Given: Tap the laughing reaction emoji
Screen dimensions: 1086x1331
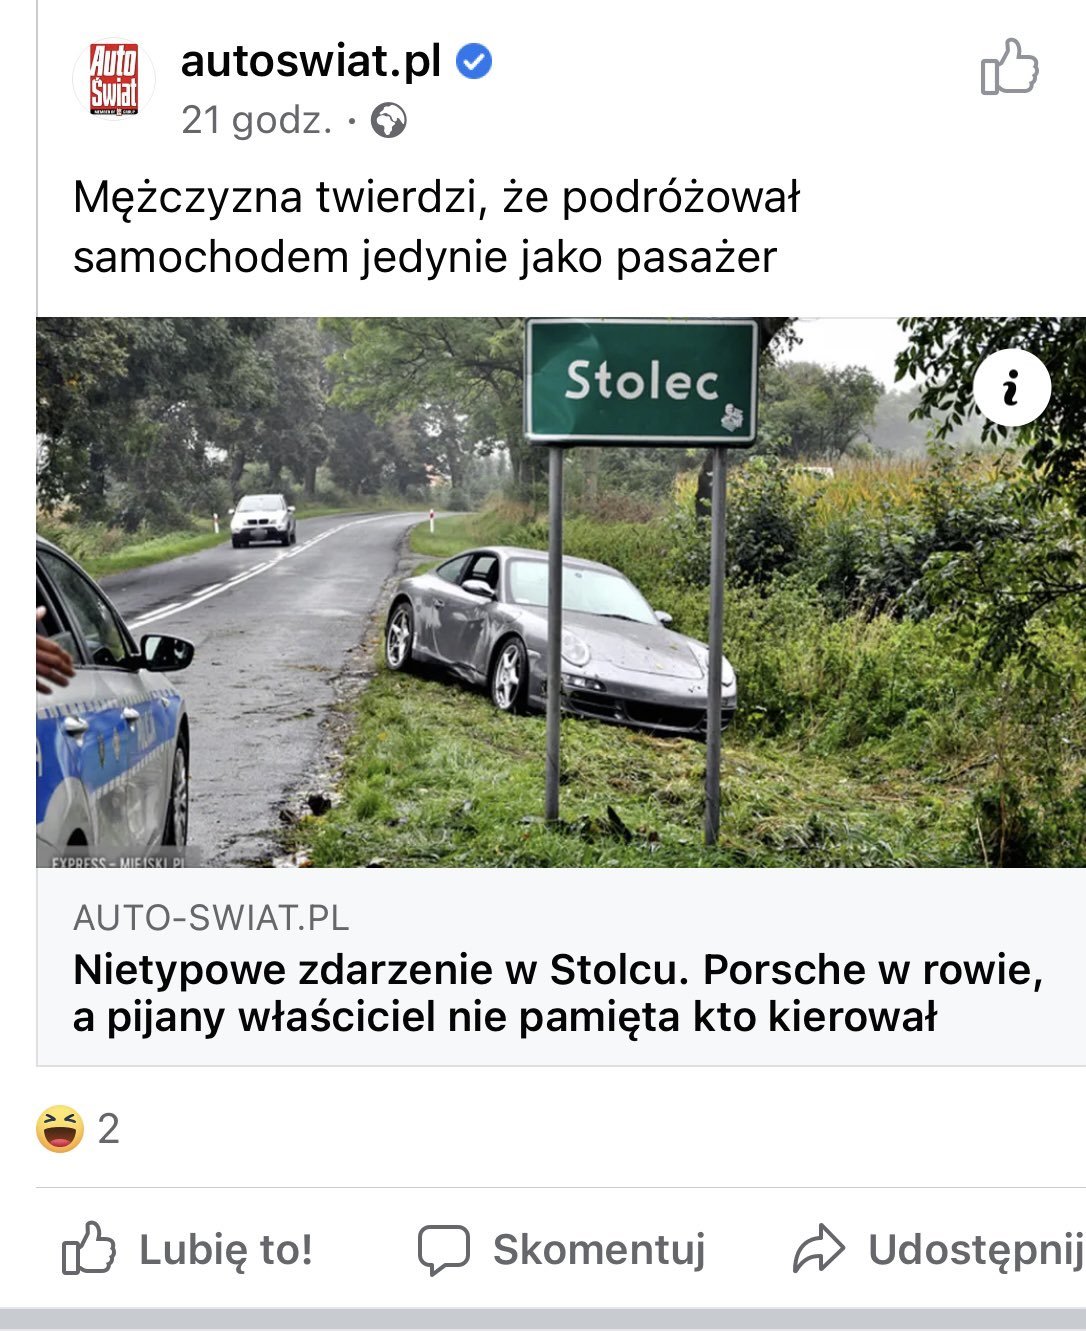Looking at the screenshot, I should 60,1129.
